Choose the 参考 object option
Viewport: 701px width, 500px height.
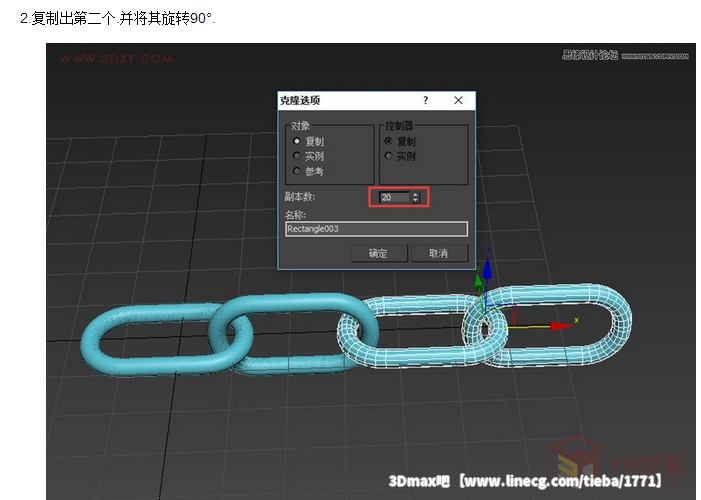(296, 171)
